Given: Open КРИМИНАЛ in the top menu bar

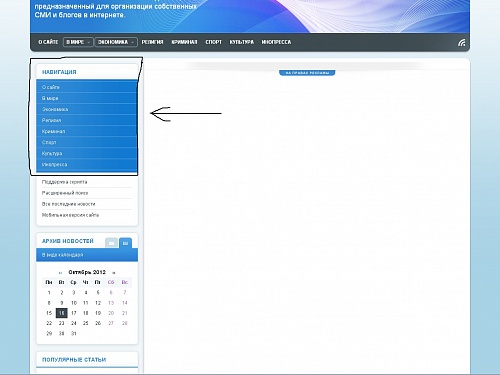Looking at the screenshot, I should point(184,42).
